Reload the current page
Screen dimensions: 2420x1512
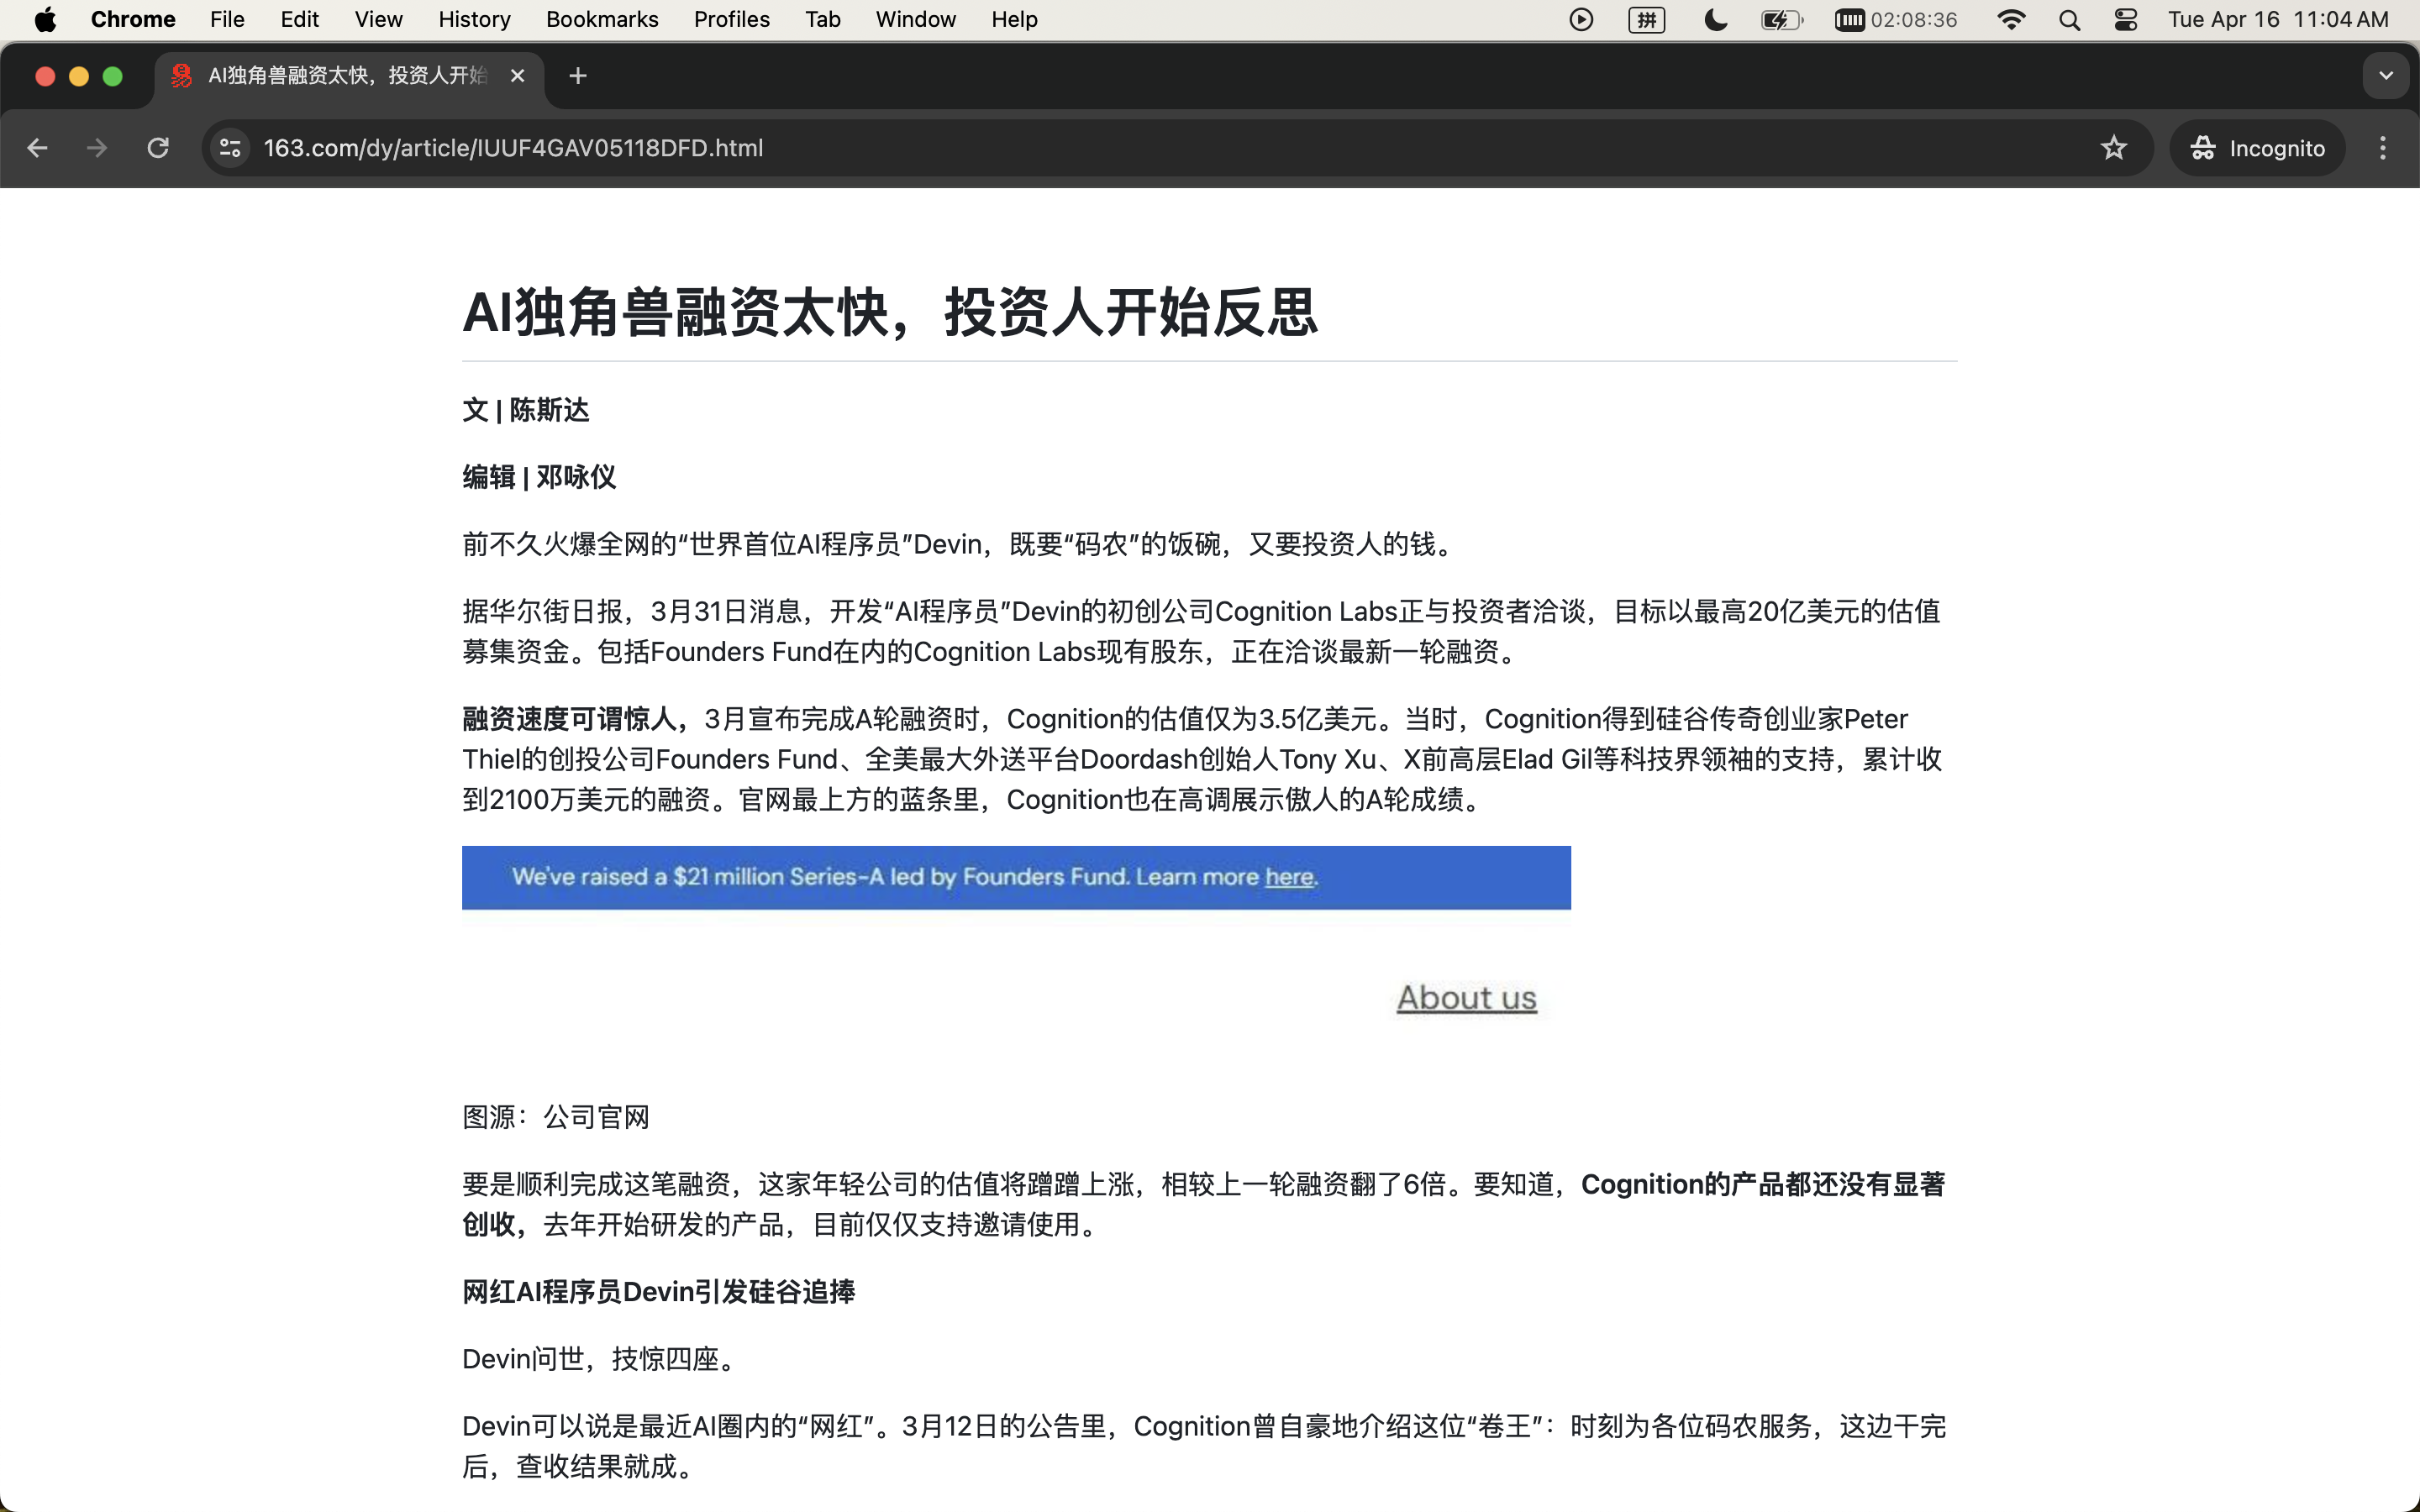[x=158, y=148]
